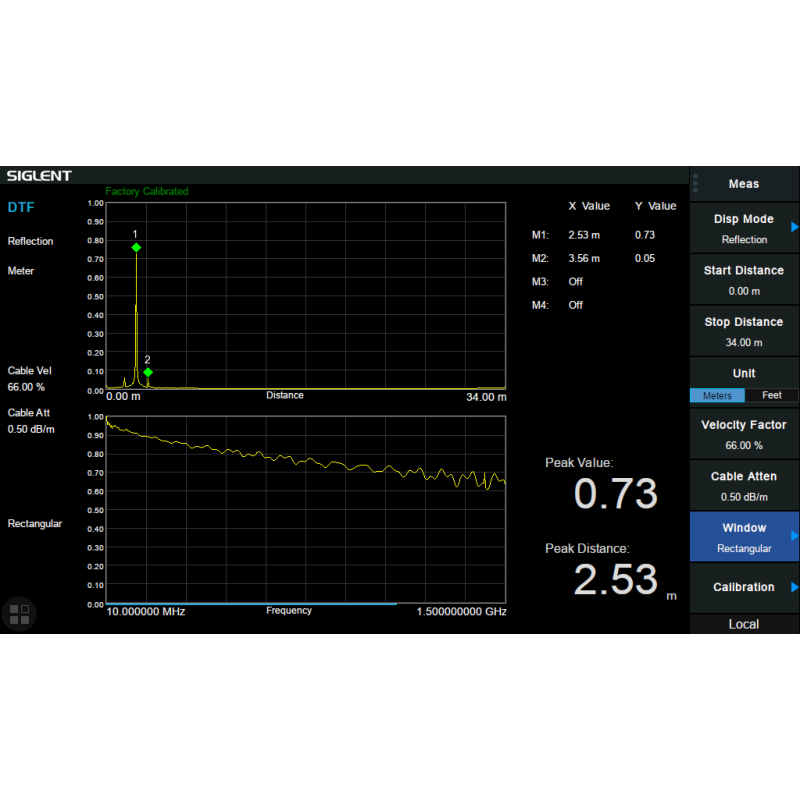This screenshot has height=800, width=800.
Task: Expand the Calibration submenu arrow
Action: [794, 587]
